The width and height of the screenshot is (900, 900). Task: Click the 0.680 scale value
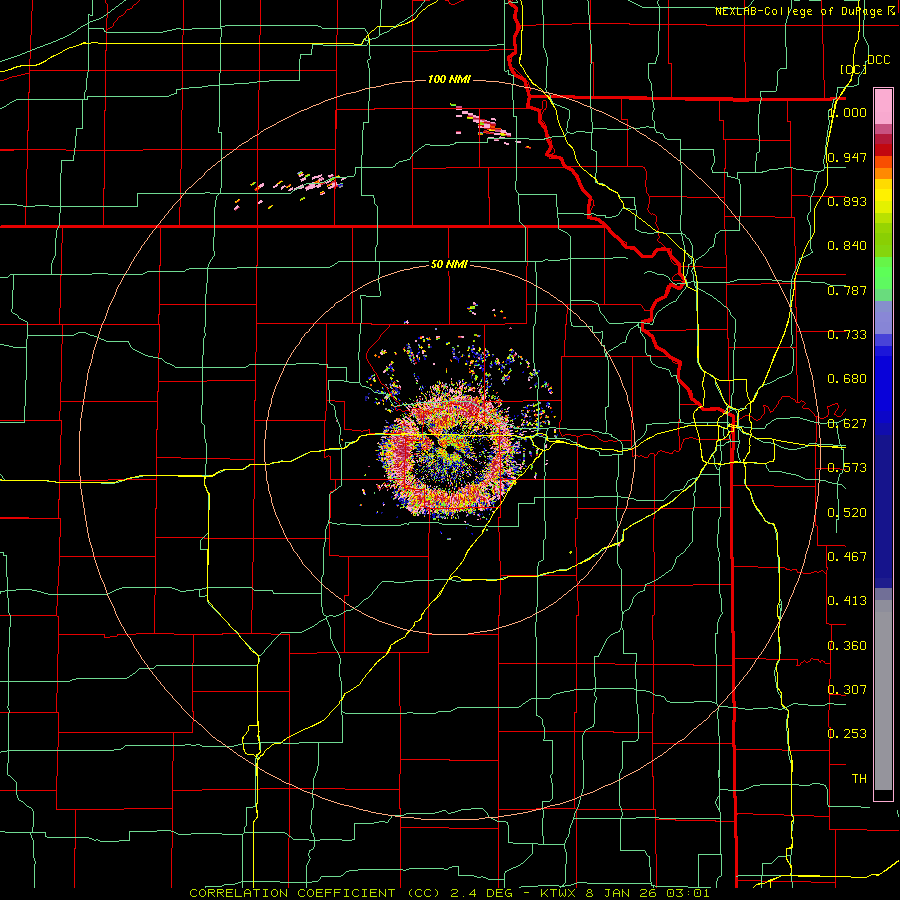click(847, 379)
